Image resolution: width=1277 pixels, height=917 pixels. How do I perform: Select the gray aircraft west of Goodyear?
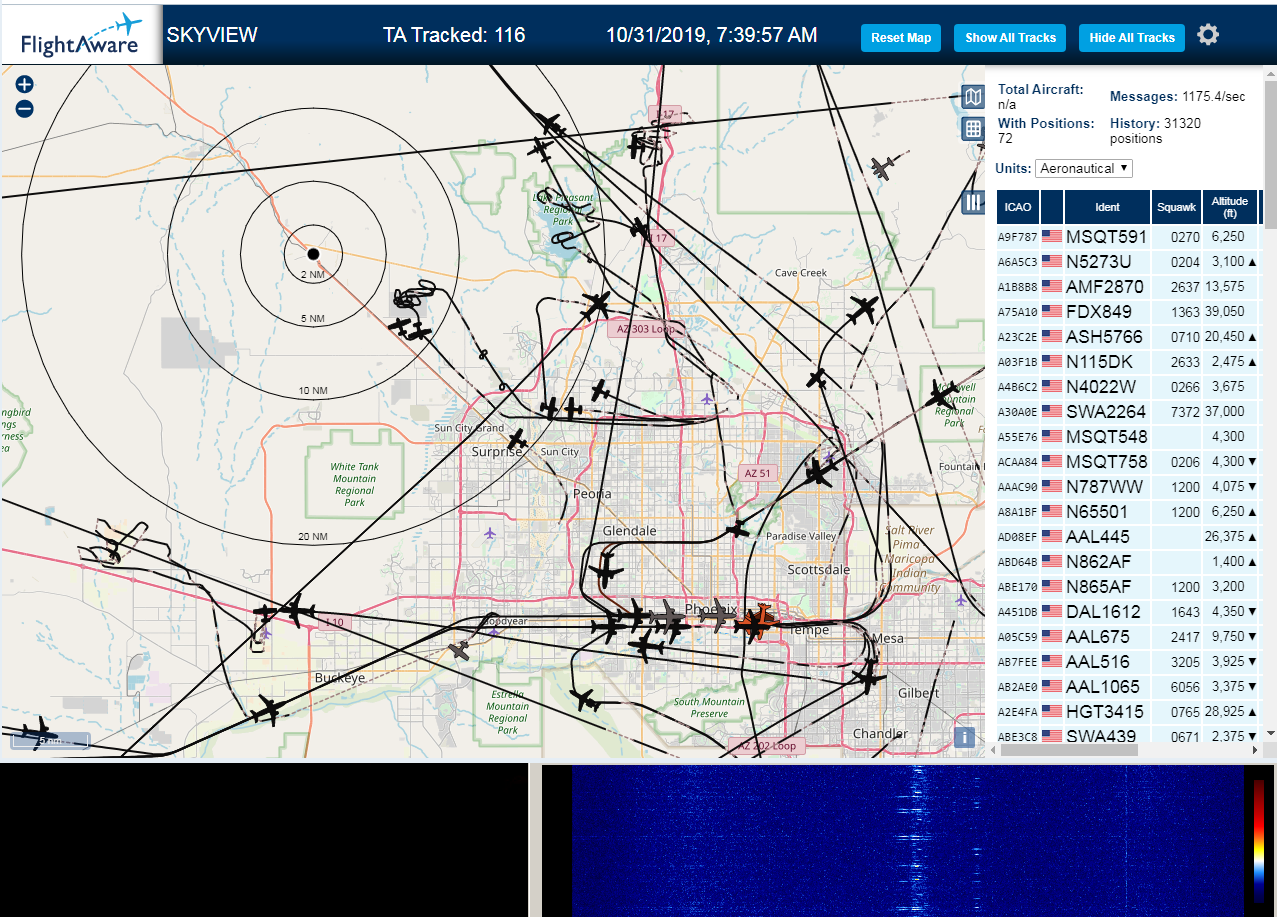point(459,650)
